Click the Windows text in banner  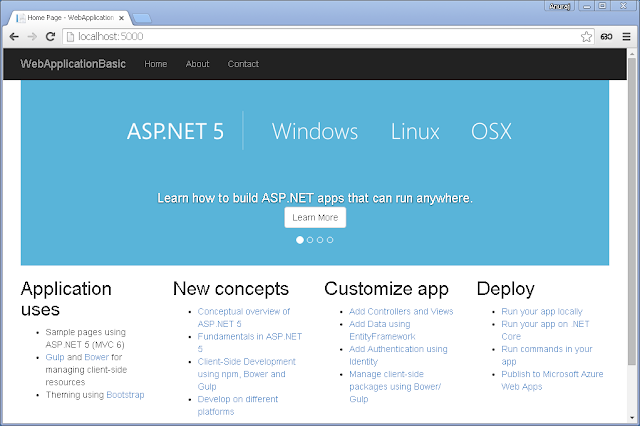[315, 131]
